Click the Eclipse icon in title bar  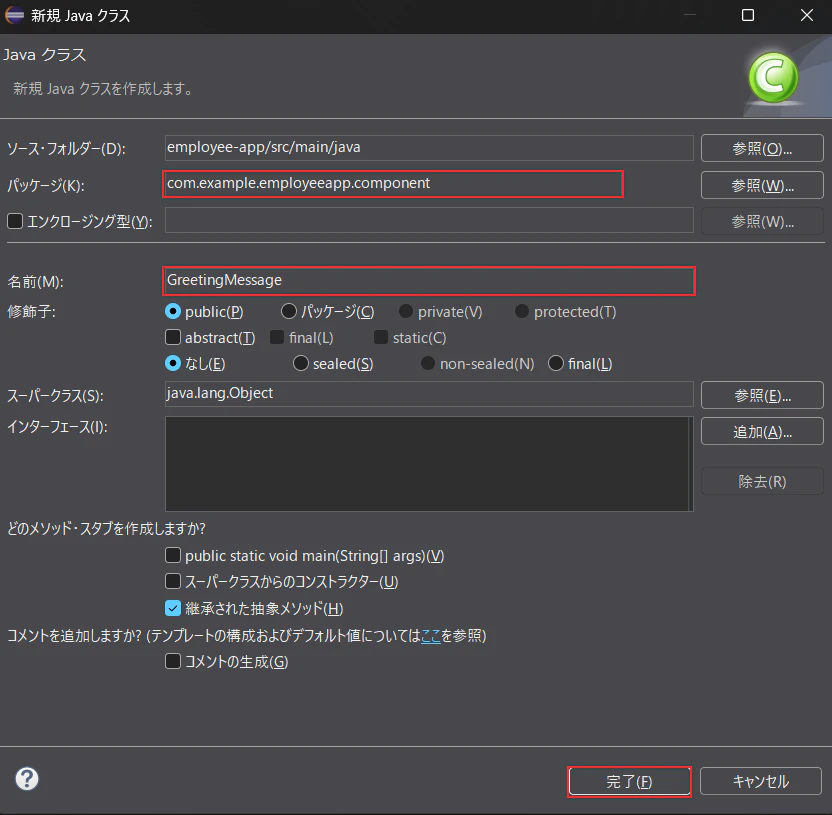[14, 15]
